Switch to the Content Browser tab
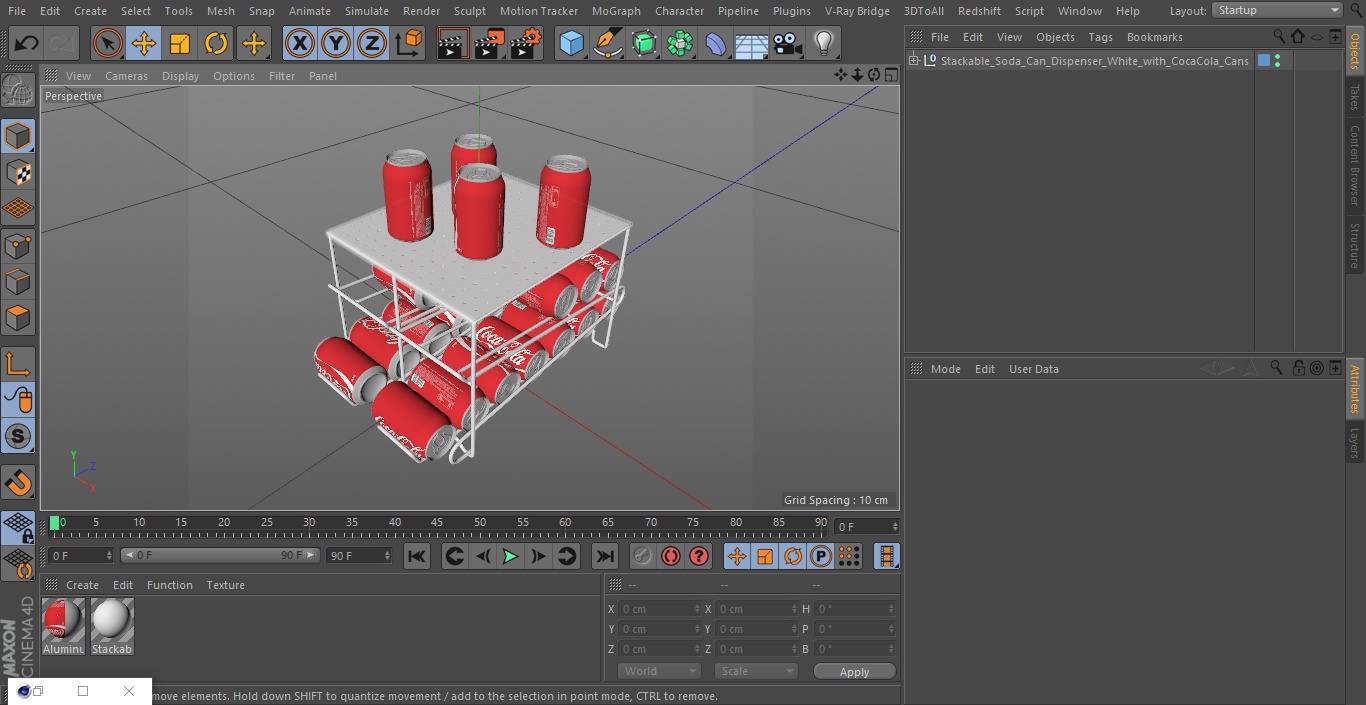This screenshot has height=705, width=1366. [1355, 165]
